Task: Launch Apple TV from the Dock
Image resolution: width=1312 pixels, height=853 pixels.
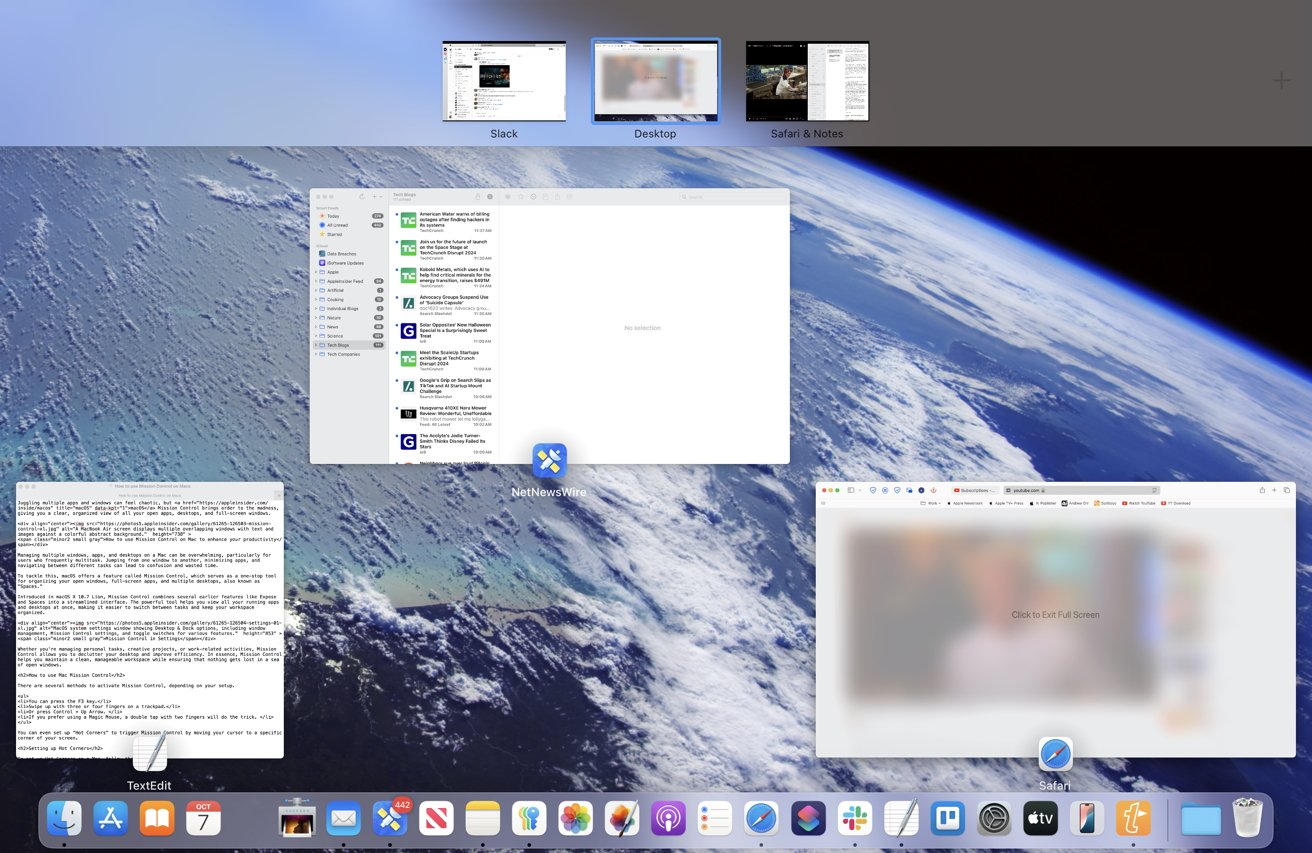Action: (1040, 819)
